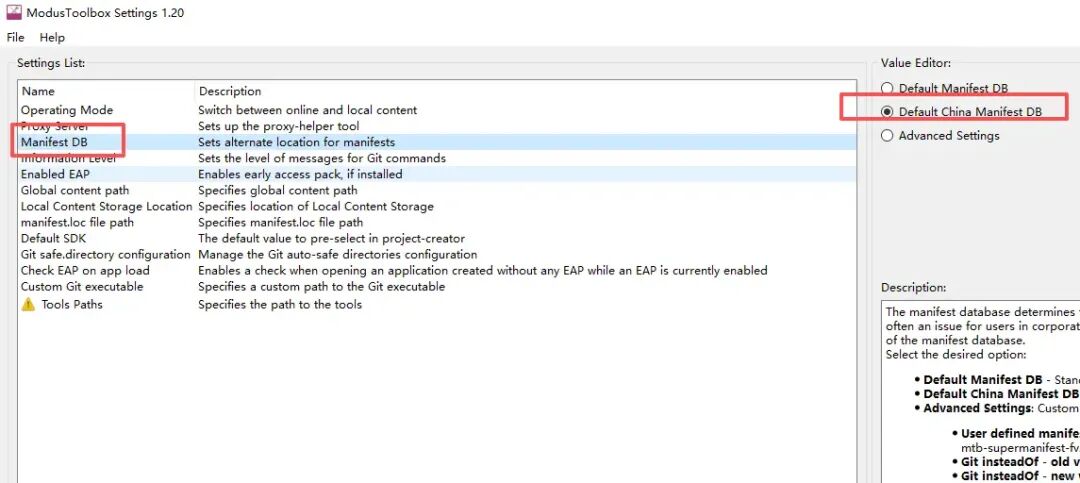Select the Global content path setting
The image size is (1080, 483).
[x=437, y=190]
